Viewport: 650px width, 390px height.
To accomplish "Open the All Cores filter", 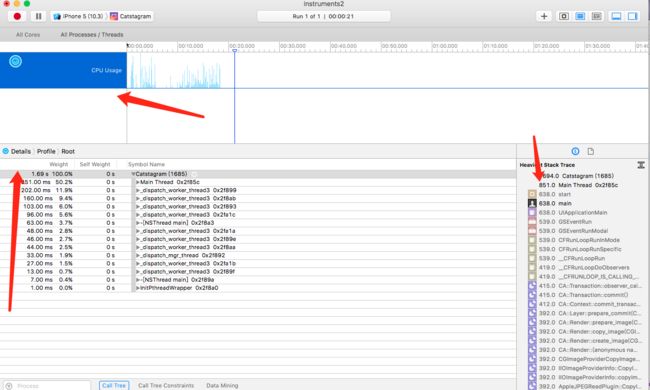I will tap(28, 34).
